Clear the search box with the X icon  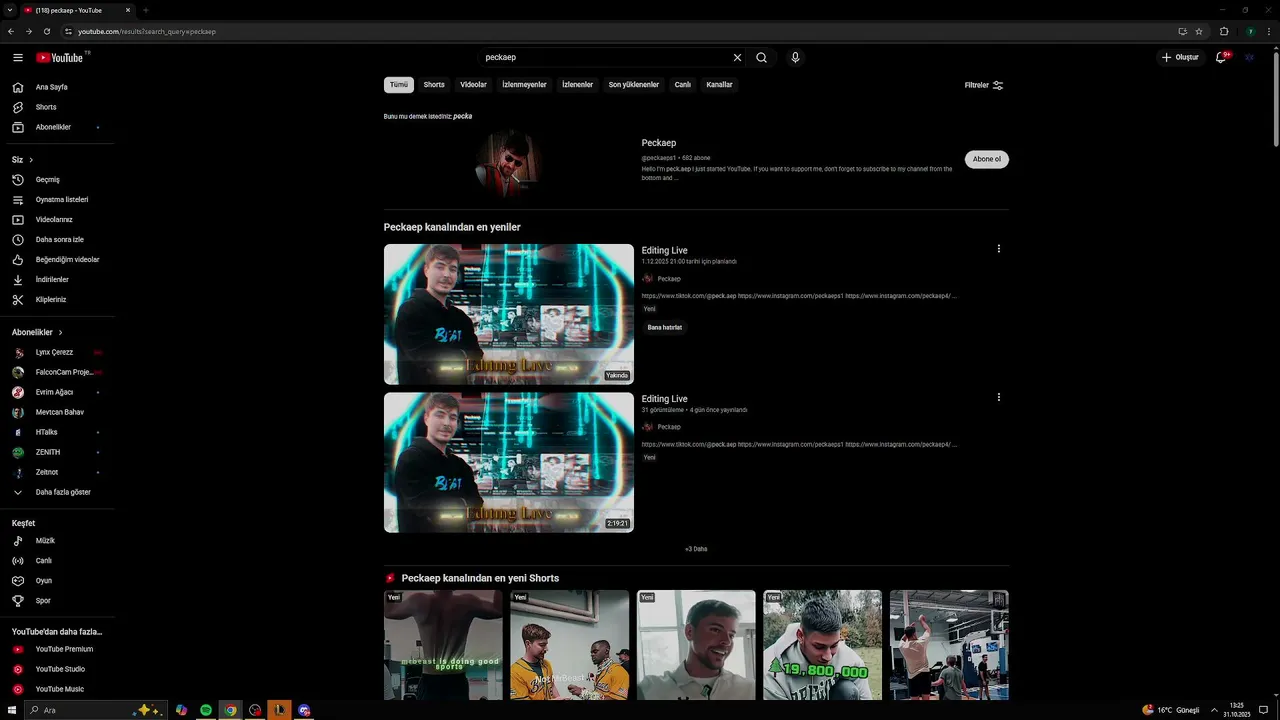tap(738, 58)
